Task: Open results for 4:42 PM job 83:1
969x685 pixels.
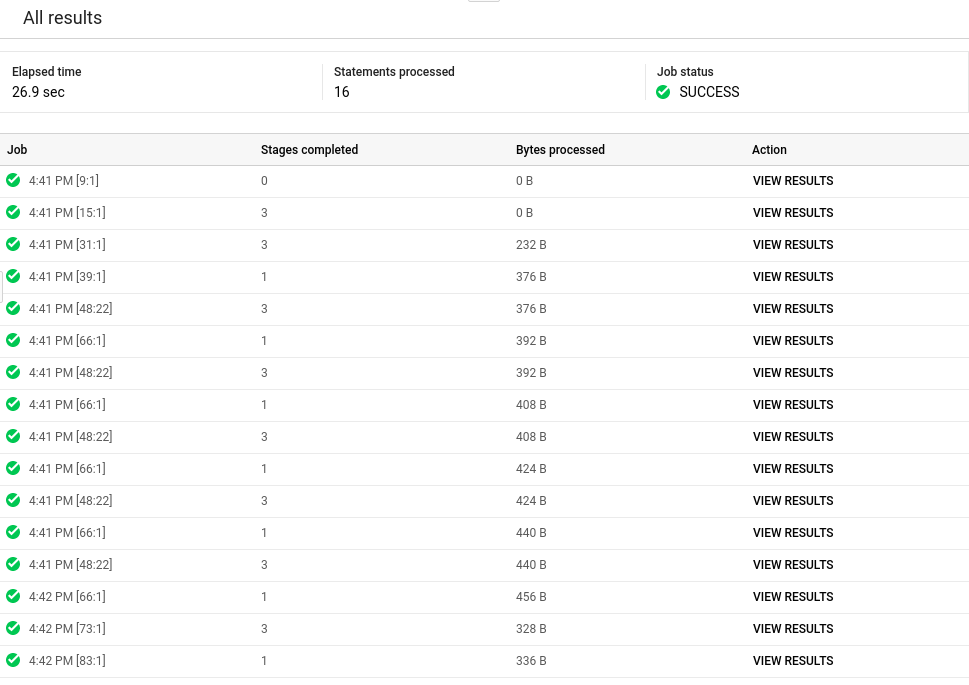Action: tap(793, 661)
